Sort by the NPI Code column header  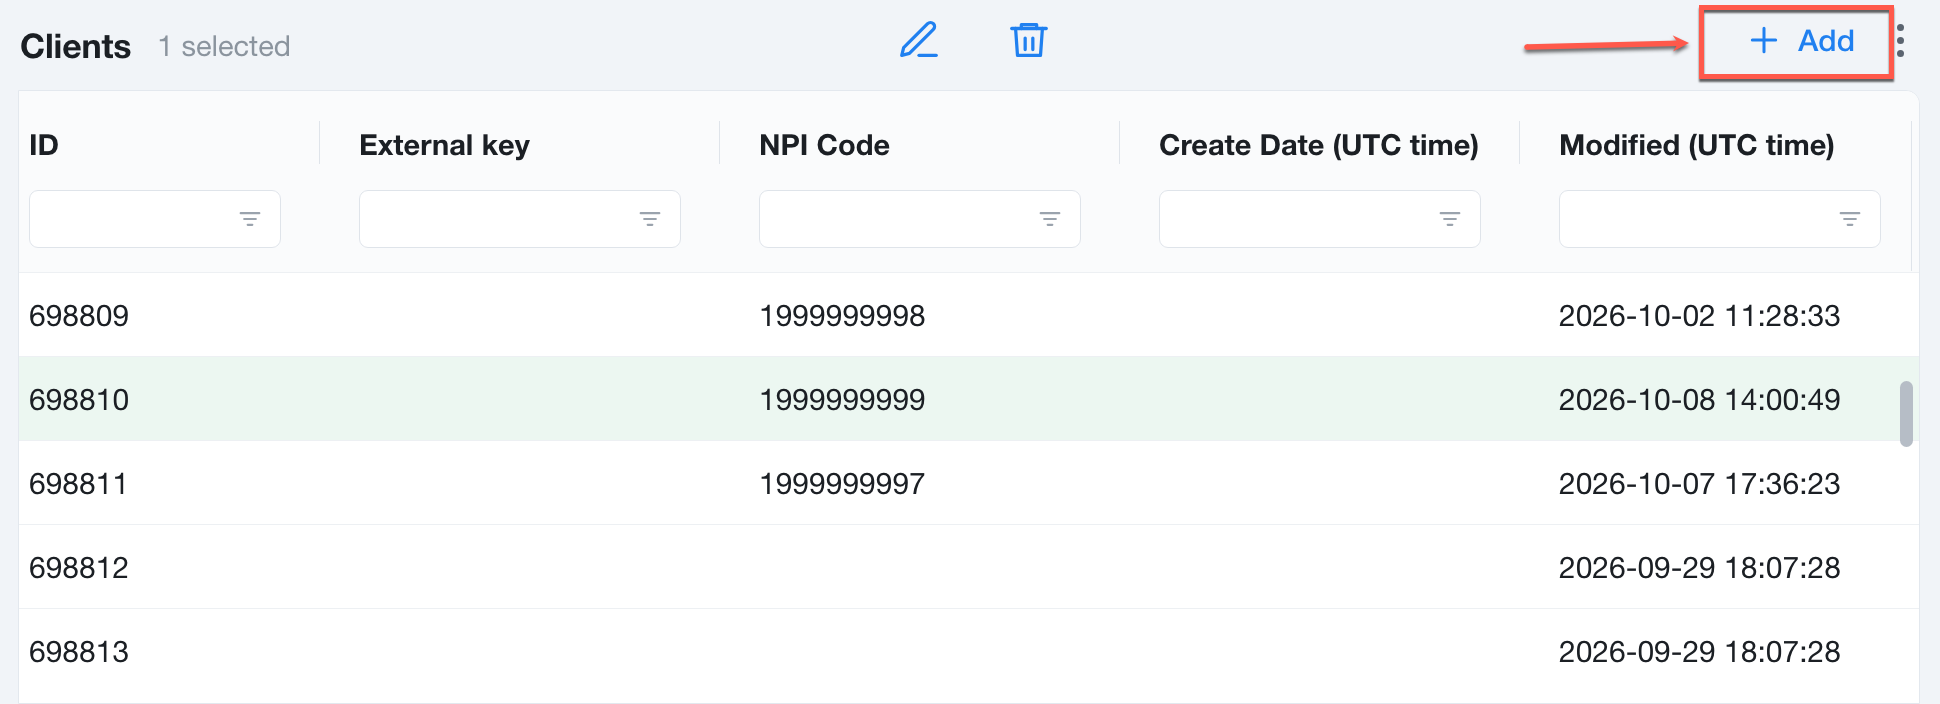pos(824,145)
